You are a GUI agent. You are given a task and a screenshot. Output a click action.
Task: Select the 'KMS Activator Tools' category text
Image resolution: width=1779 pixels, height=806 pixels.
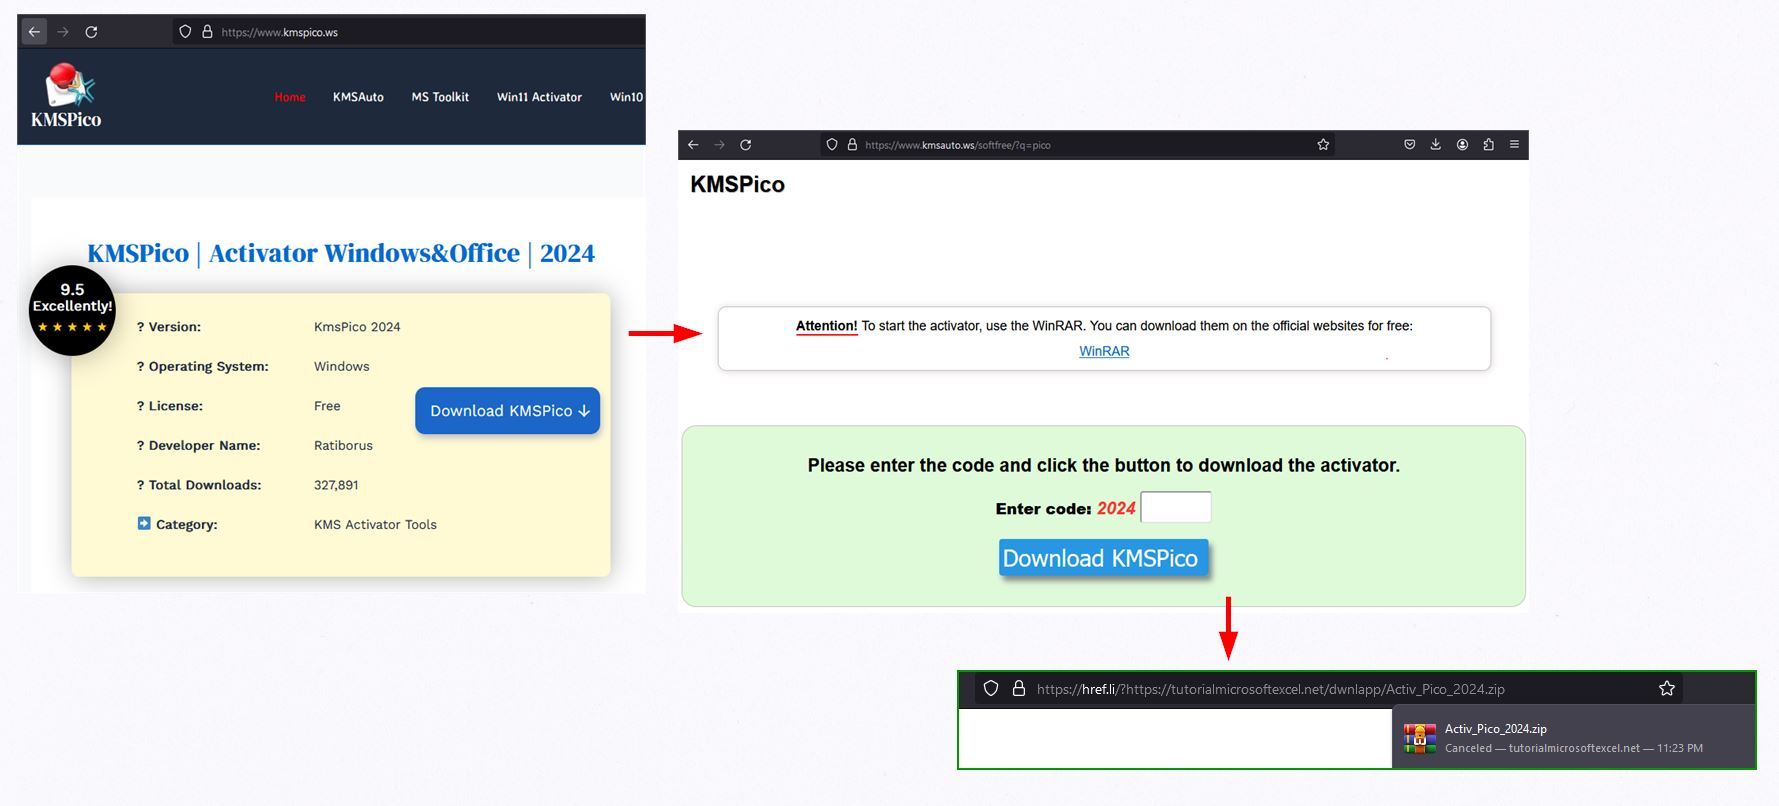click(375, 525)
